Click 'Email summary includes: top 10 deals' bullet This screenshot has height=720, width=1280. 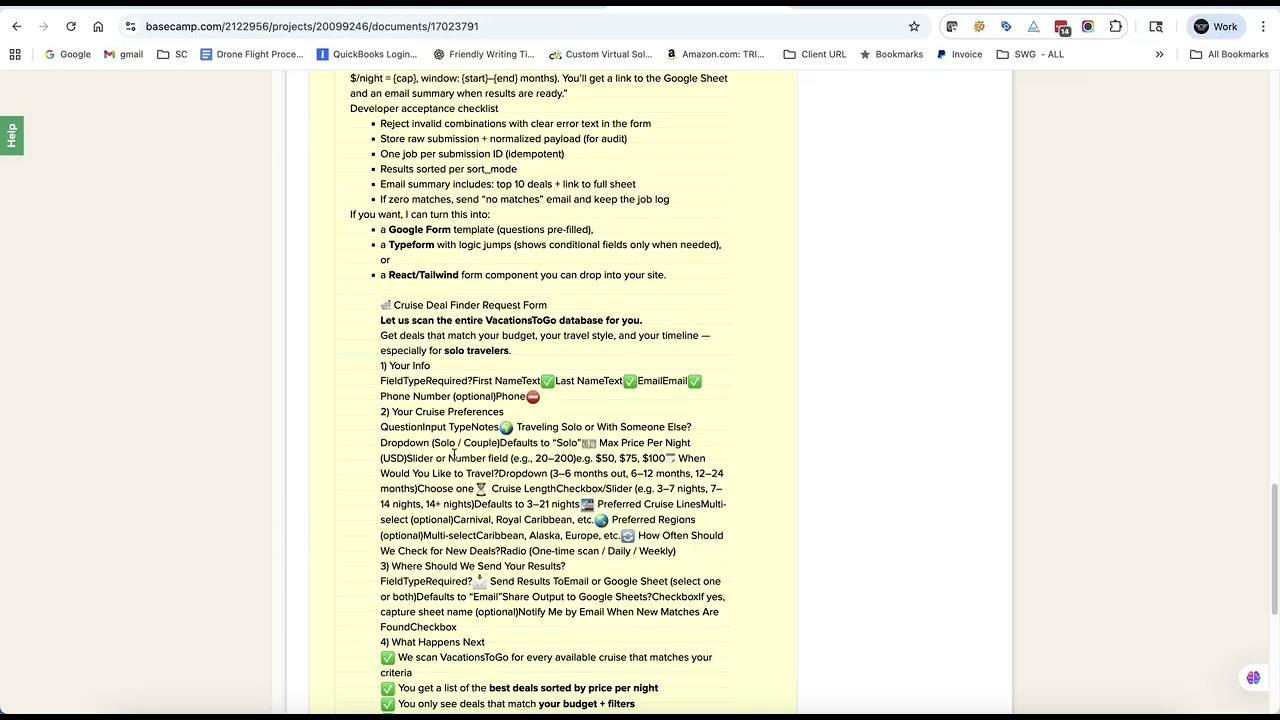click(507, 184)
